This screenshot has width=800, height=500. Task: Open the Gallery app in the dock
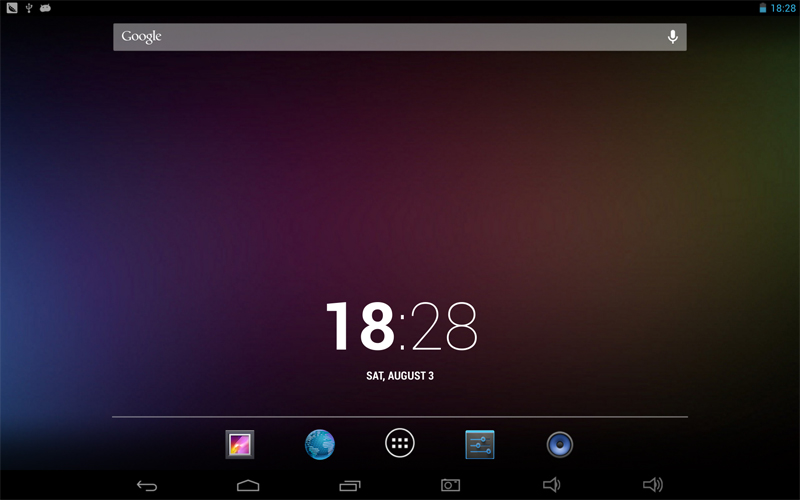point(240,444)
